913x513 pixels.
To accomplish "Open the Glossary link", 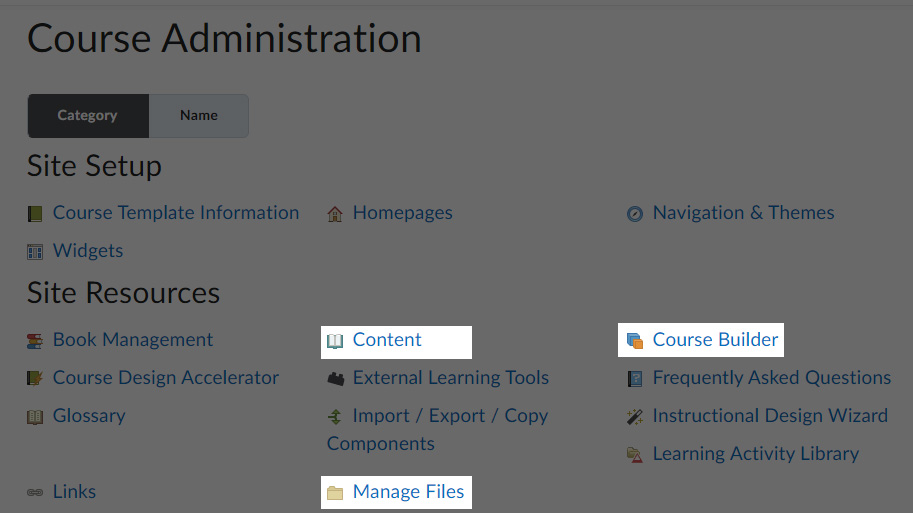I will [89, 416].
